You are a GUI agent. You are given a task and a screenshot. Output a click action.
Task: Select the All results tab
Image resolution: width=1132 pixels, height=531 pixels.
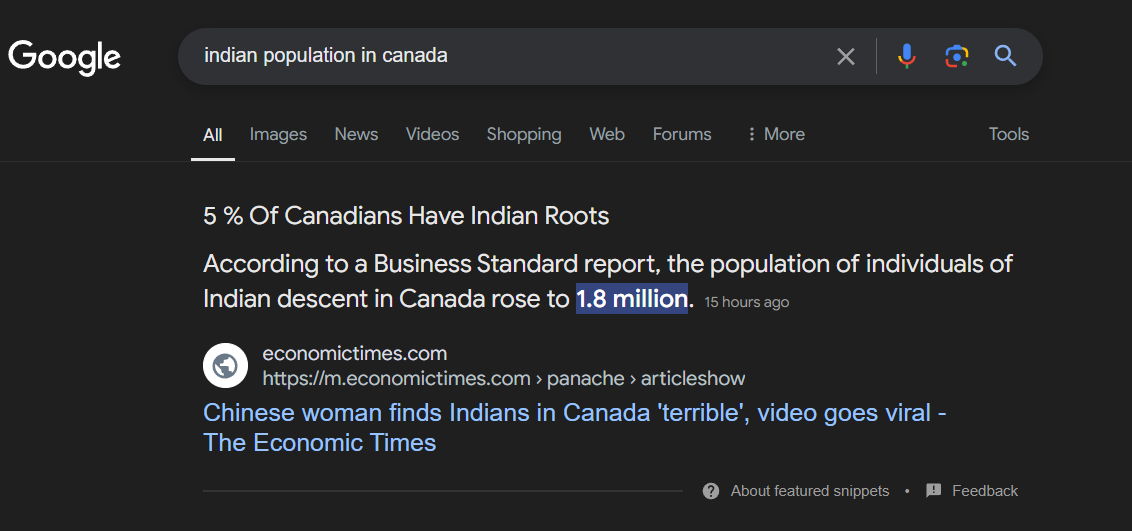click(212, 135)
